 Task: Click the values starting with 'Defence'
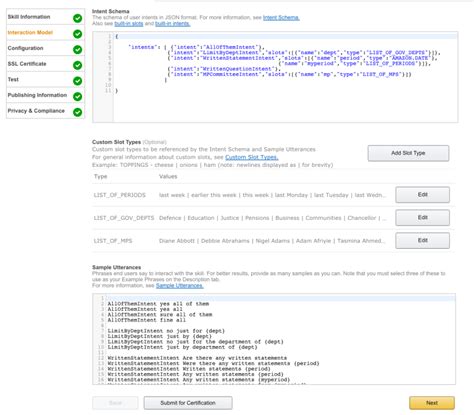(x=273, y=218)
